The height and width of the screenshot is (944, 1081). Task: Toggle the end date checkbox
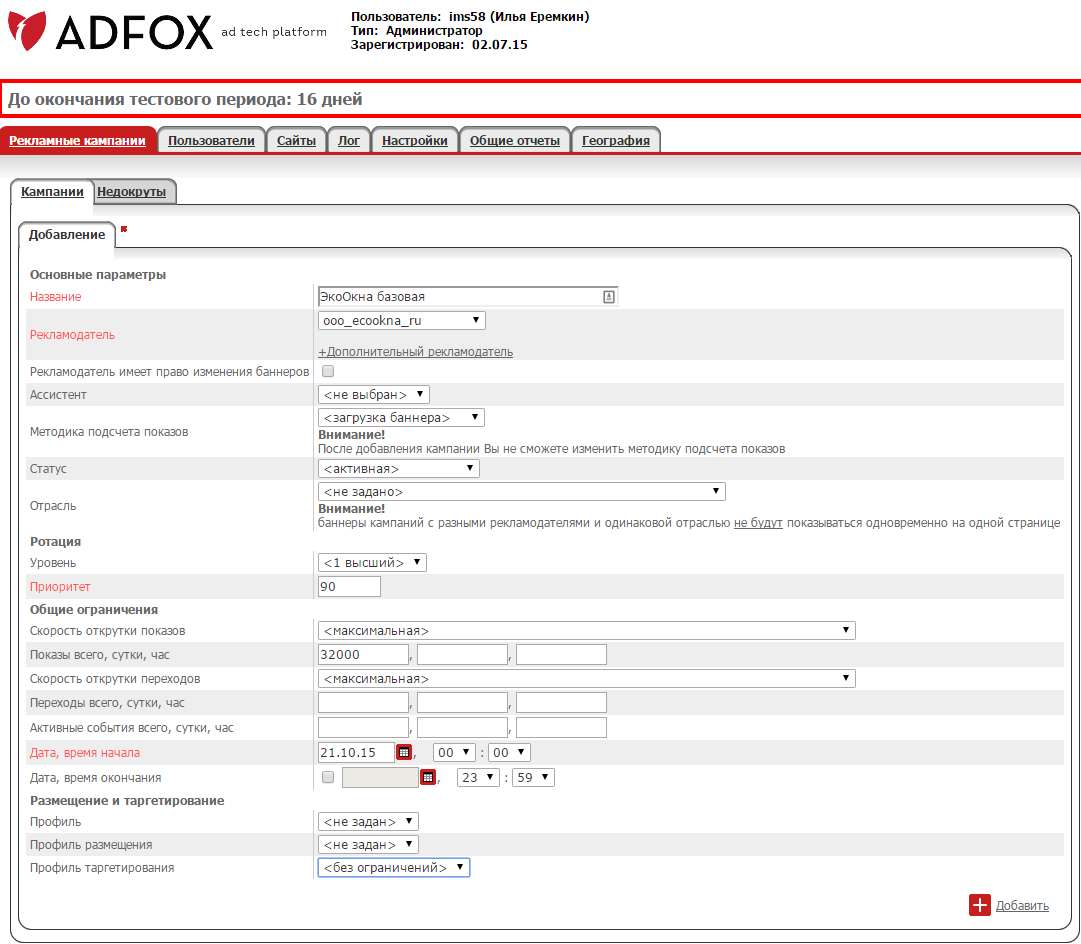(x=328, y=777)
